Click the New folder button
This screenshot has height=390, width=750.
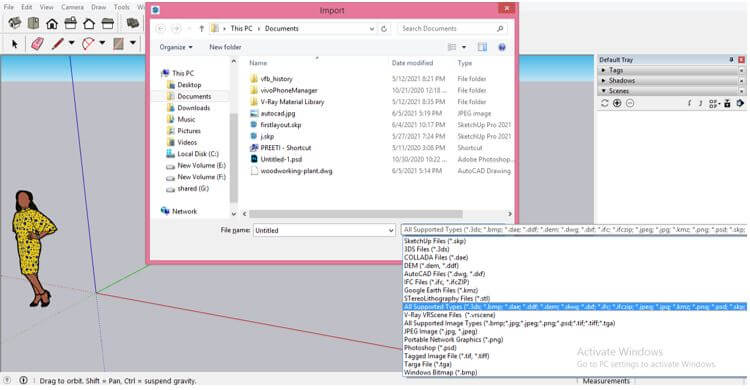point(225,47)
